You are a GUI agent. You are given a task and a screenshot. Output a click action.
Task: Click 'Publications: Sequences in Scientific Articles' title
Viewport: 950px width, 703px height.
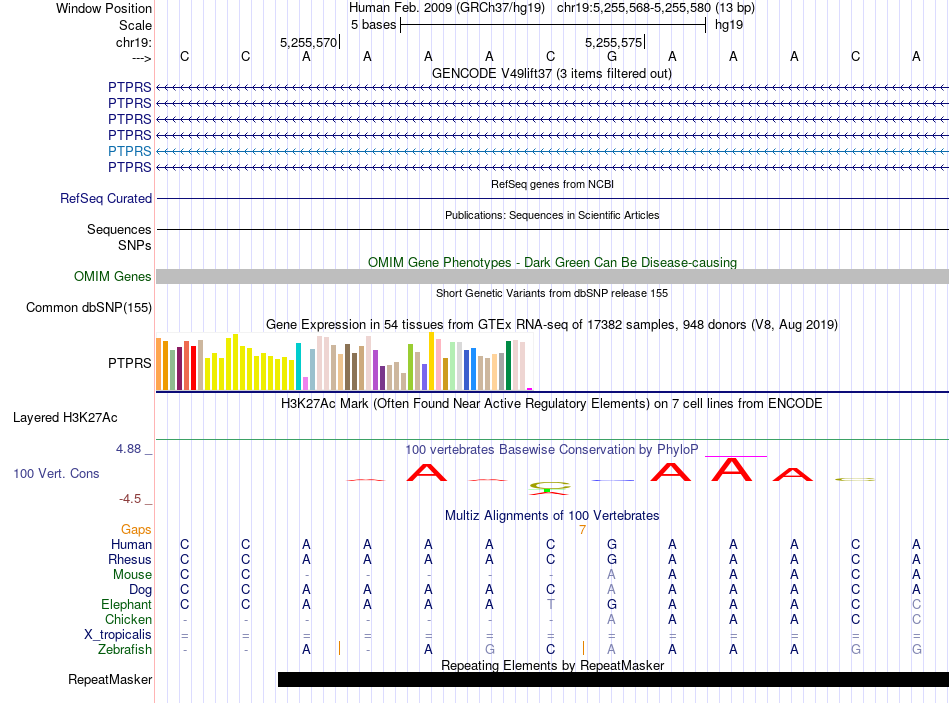pyautogui.click(x=552, y=215)
